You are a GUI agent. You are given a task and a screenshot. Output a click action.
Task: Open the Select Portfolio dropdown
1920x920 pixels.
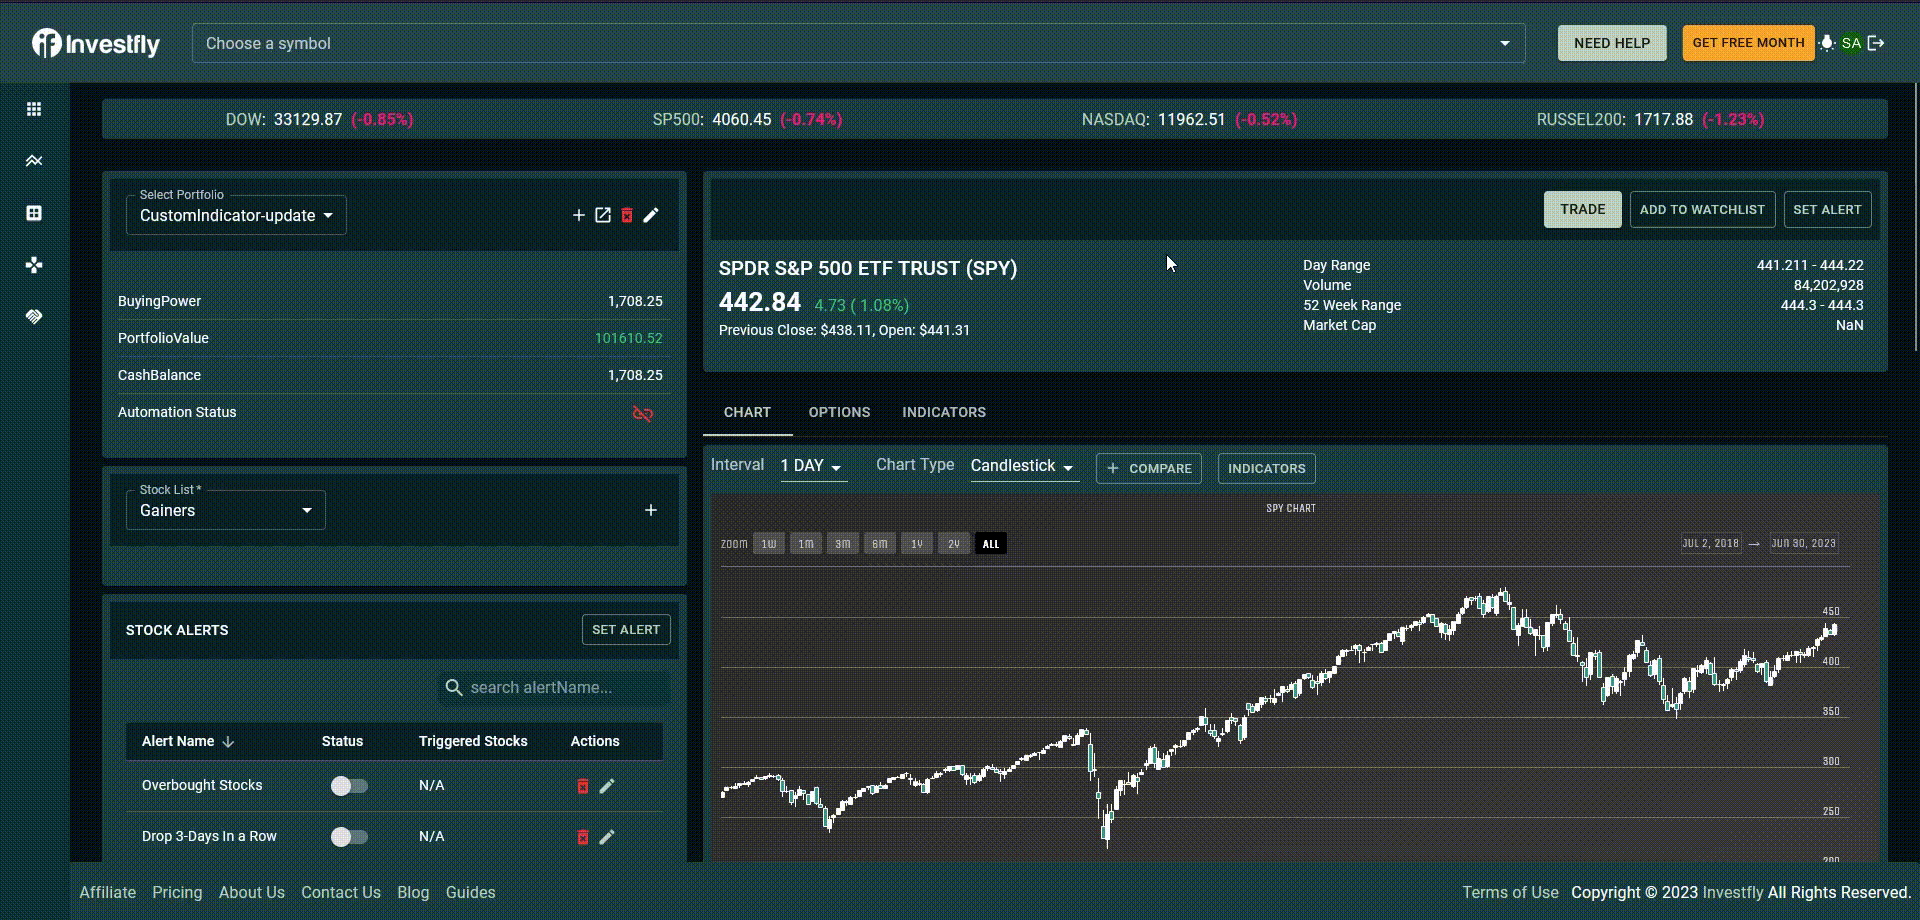(236, 215)
